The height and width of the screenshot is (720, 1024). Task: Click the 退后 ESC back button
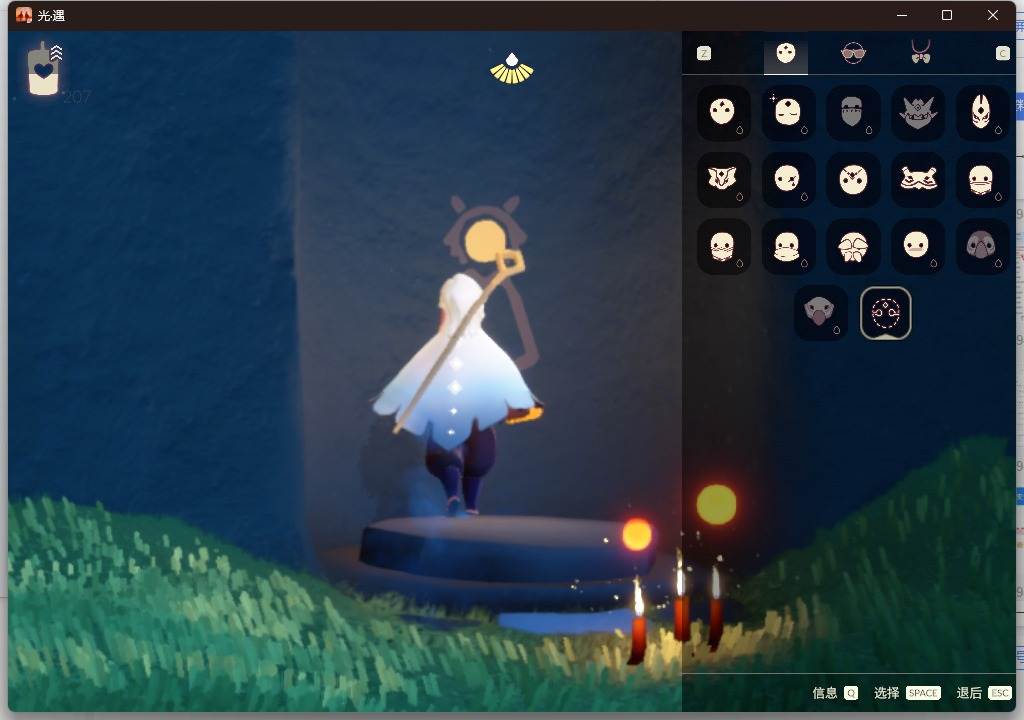984,693
